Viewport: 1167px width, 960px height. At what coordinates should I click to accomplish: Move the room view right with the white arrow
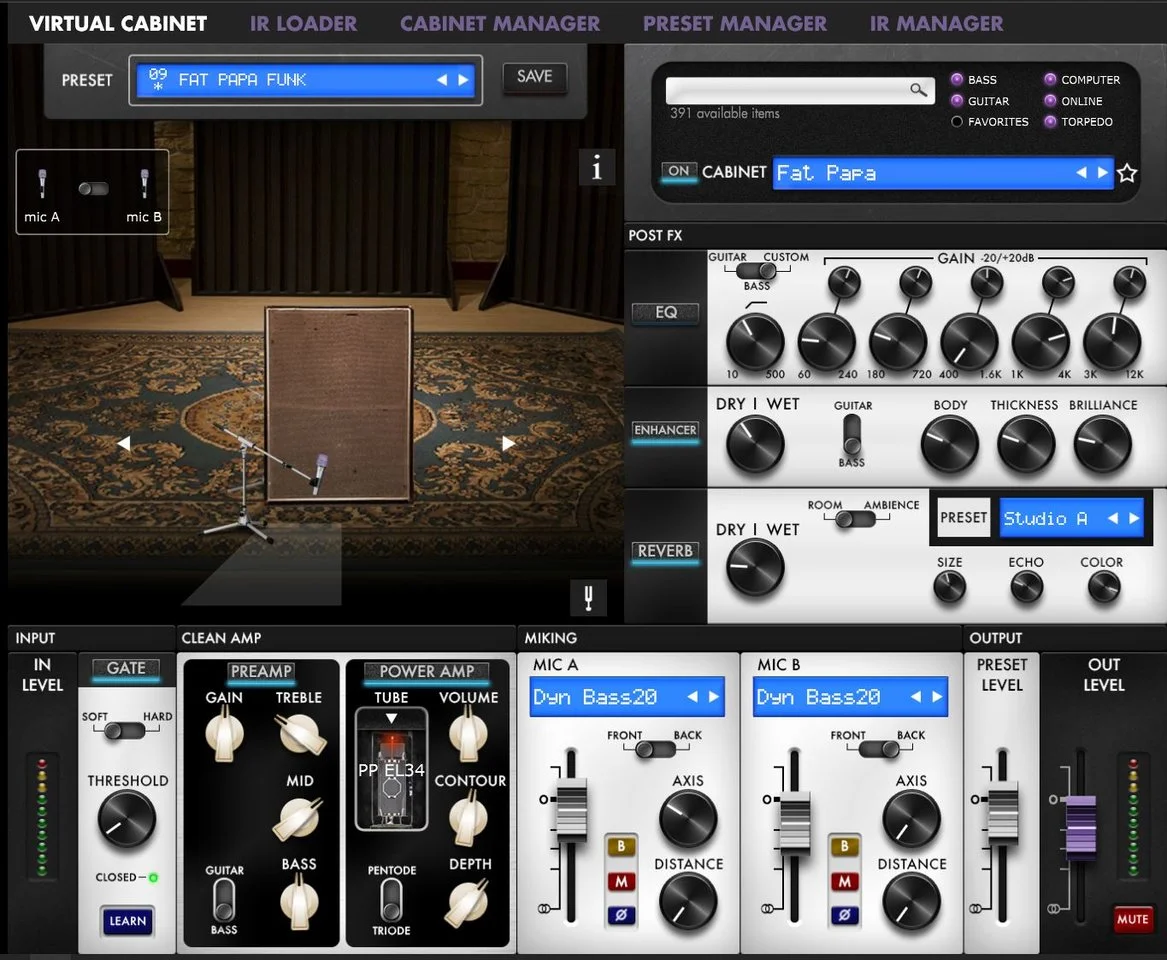click(508, 443)
